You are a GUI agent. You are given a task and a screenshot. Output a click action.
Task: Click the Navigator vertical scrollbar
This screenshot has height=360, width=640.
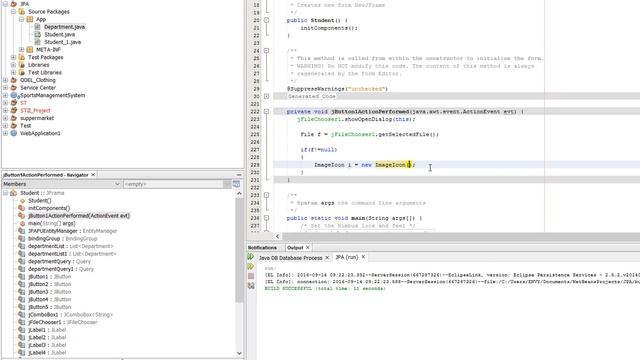[239, 250]
